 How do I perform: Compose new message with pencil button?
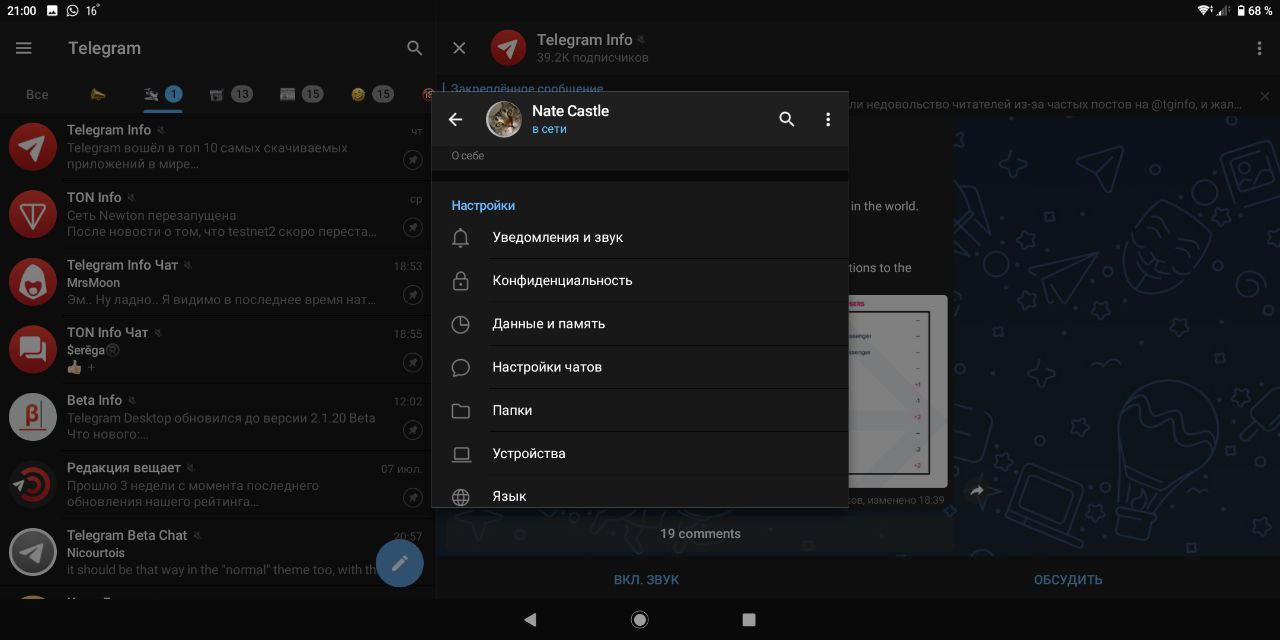(x=399, y=562)
